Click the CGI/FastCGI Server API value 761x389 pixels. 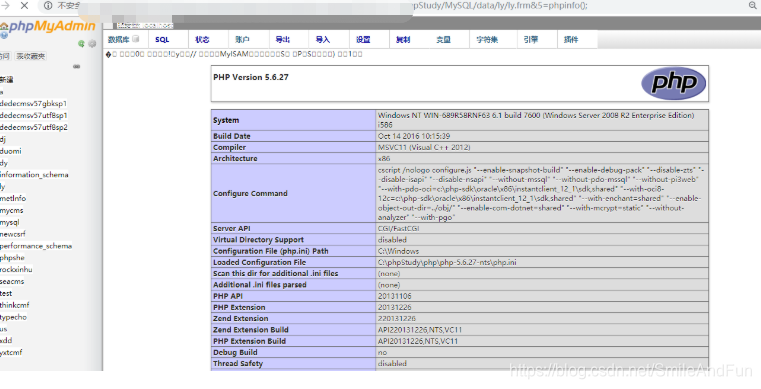[x=398, y=228]
